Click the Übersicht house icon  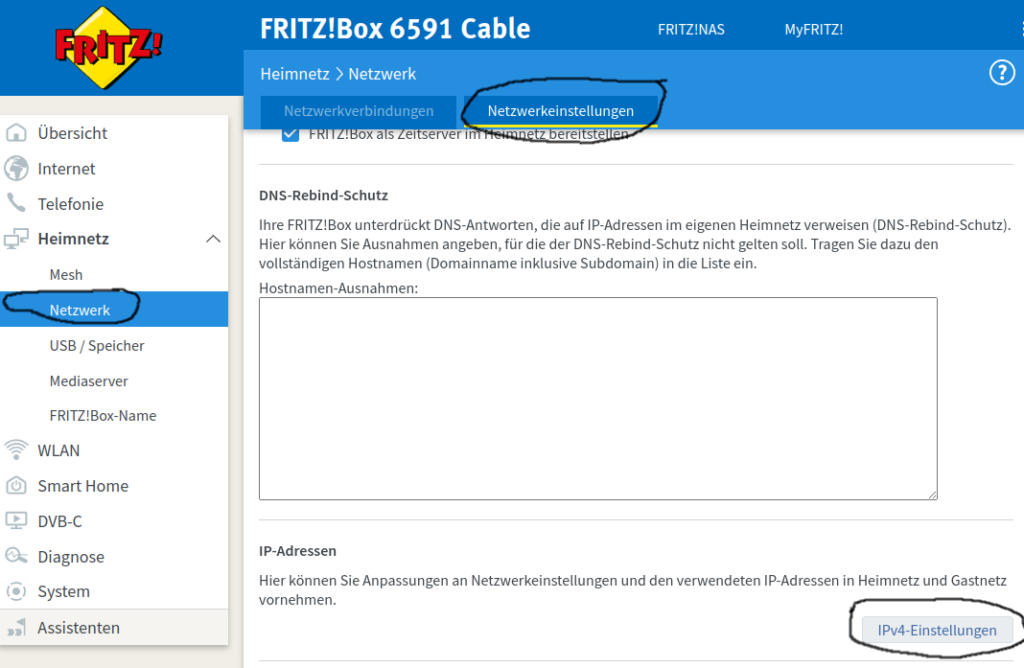click(16, 133)
